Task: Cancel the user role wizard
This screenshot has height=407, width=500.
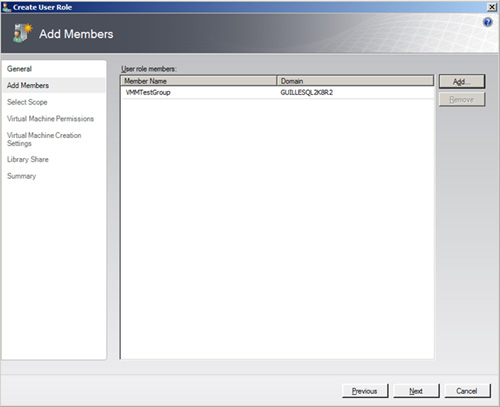Action: pyautogui.click(x=467, y=391)
